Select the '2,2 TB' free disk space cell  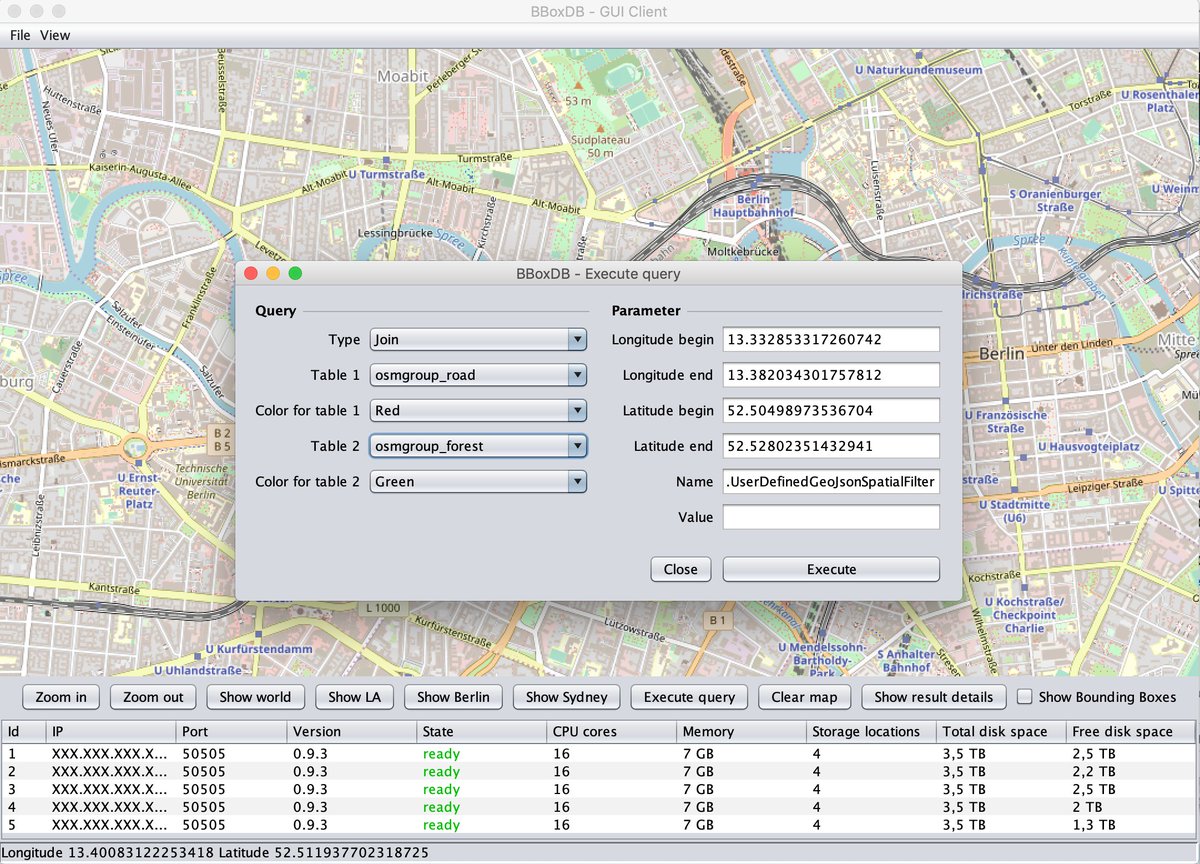[x=1132, y=772]
